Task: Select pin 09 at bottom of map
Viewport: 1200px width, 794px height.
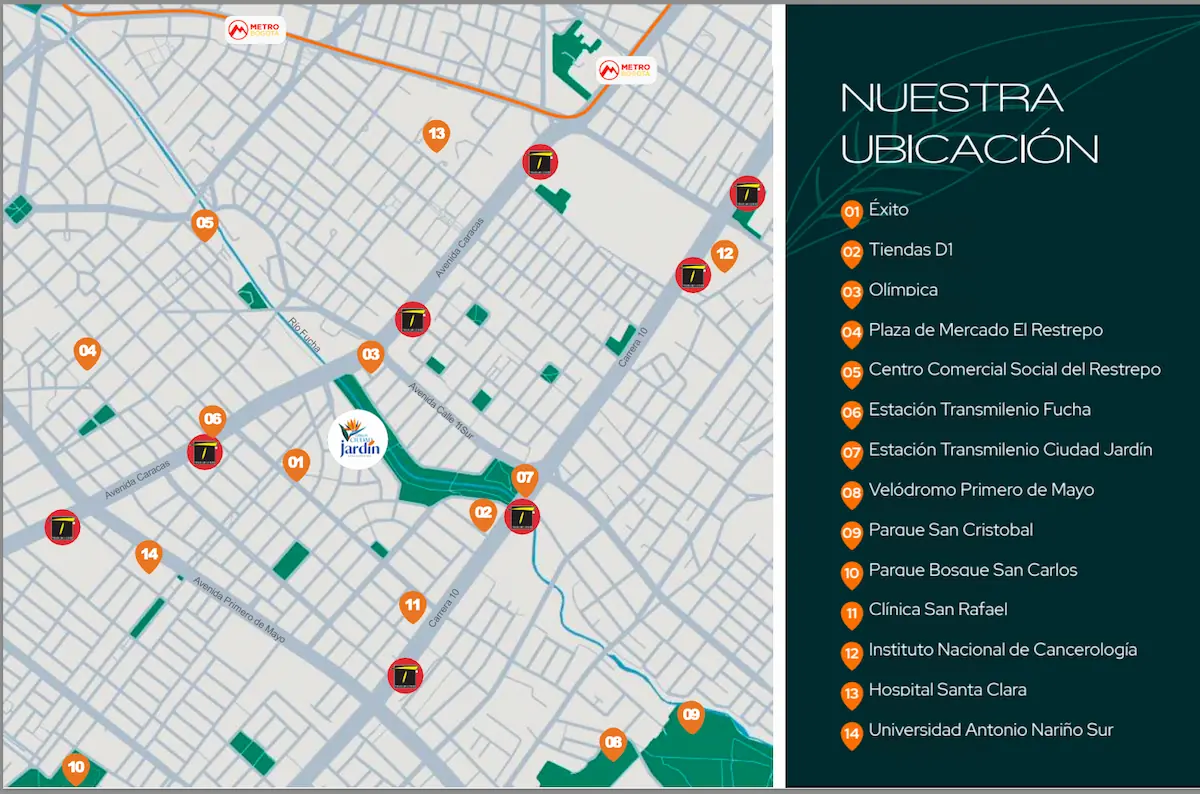Action: pyautogui.click(x=690, y=715)
